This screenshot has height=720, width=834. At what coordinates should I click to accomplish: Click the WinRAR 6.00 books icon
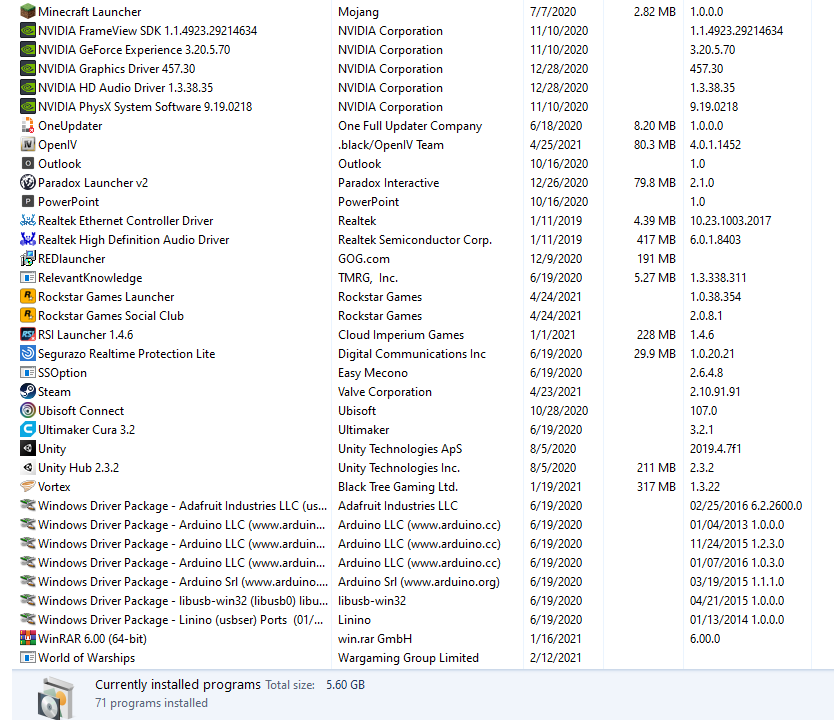click(28, 638)
